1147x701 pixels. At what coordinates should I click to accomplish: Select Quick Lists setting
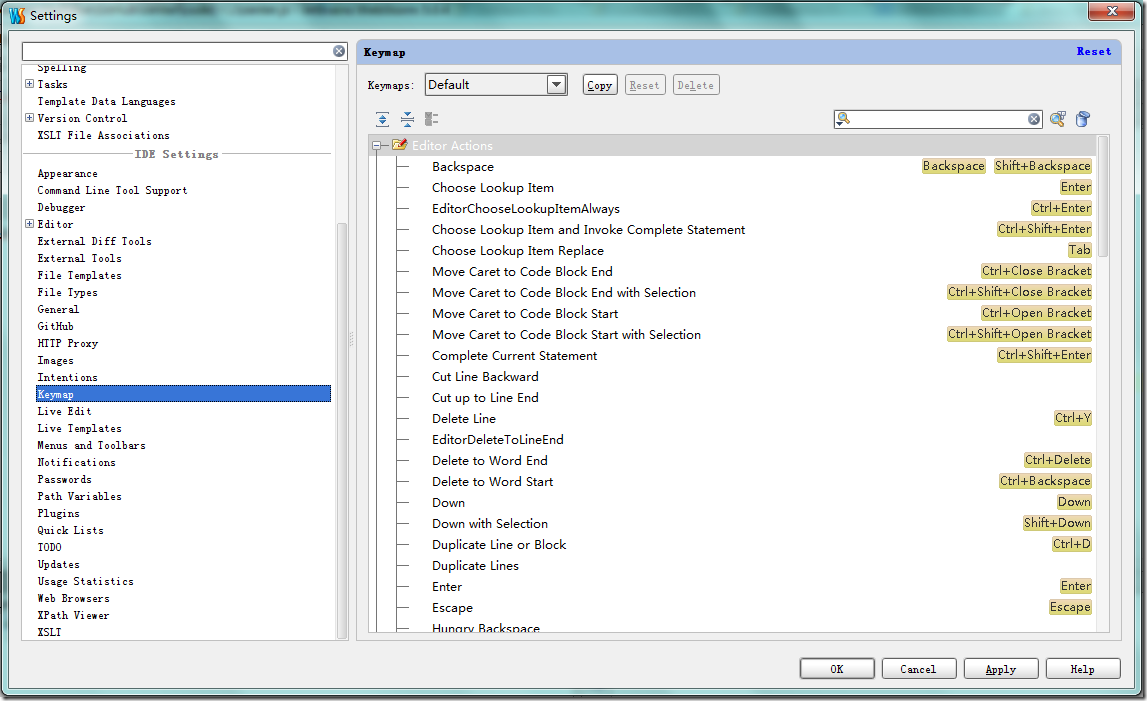pos(70,531)
